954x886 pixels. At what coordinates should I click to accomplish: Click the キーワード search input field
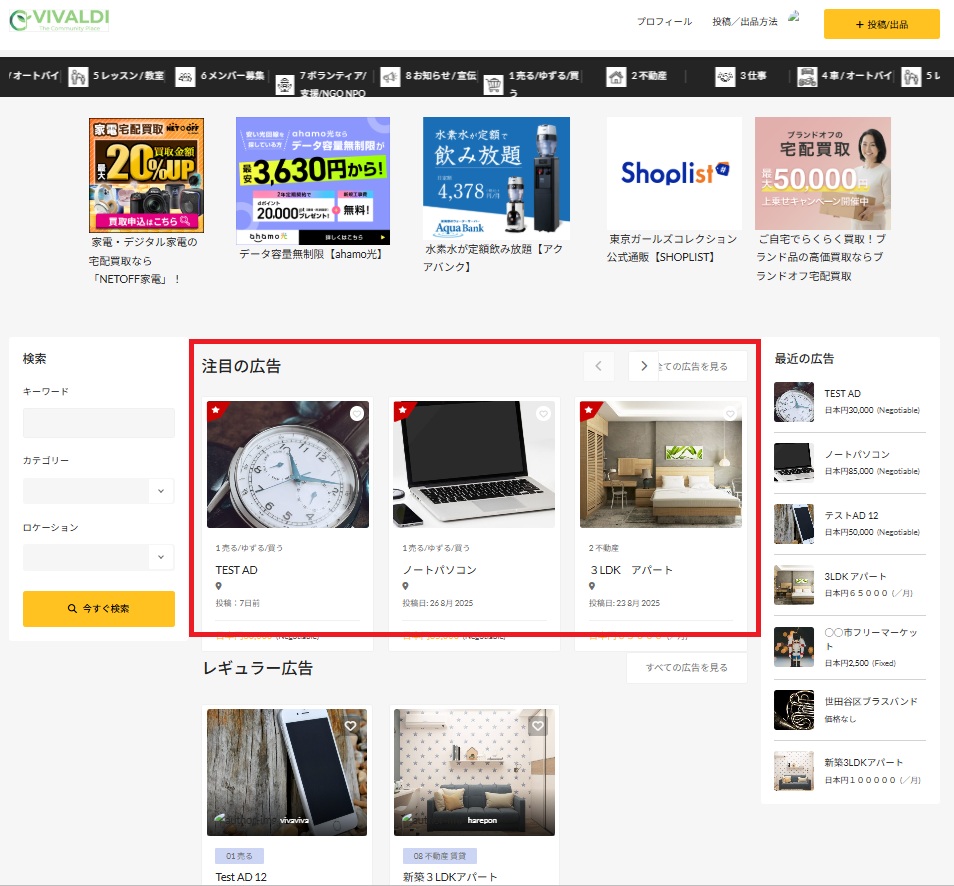98,423
